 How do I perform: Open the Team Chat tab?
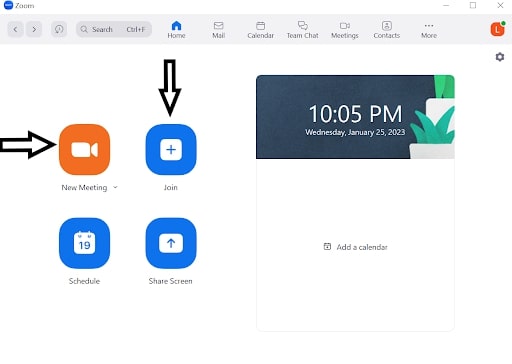[x=303, y=30]
